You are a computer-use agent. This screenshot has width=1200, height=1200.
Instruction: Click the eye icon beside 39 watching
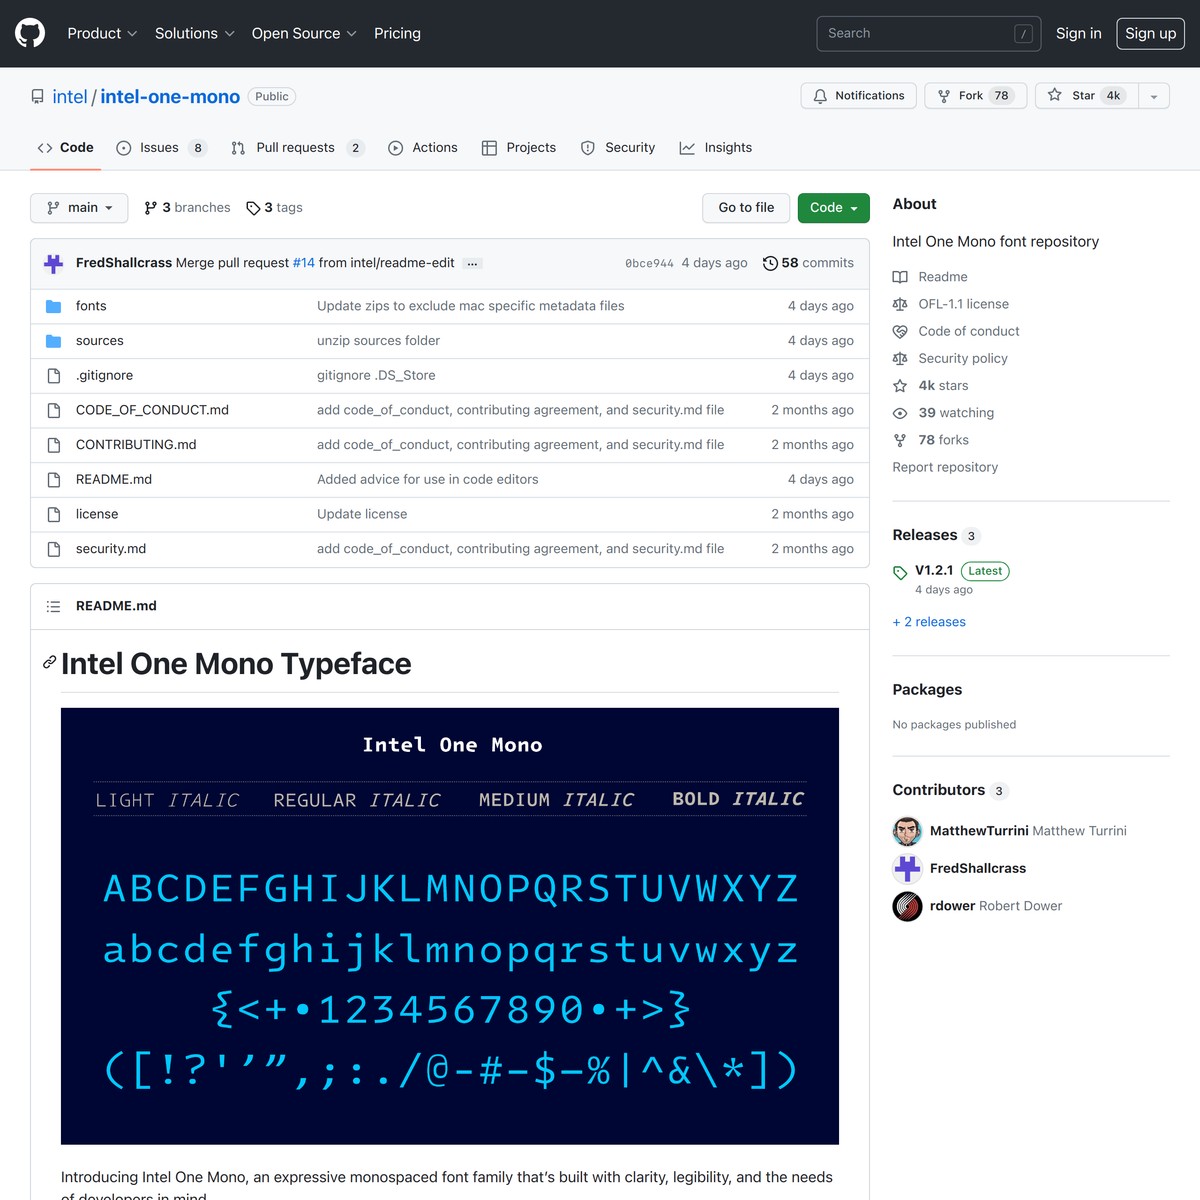(x=901, y=412)
